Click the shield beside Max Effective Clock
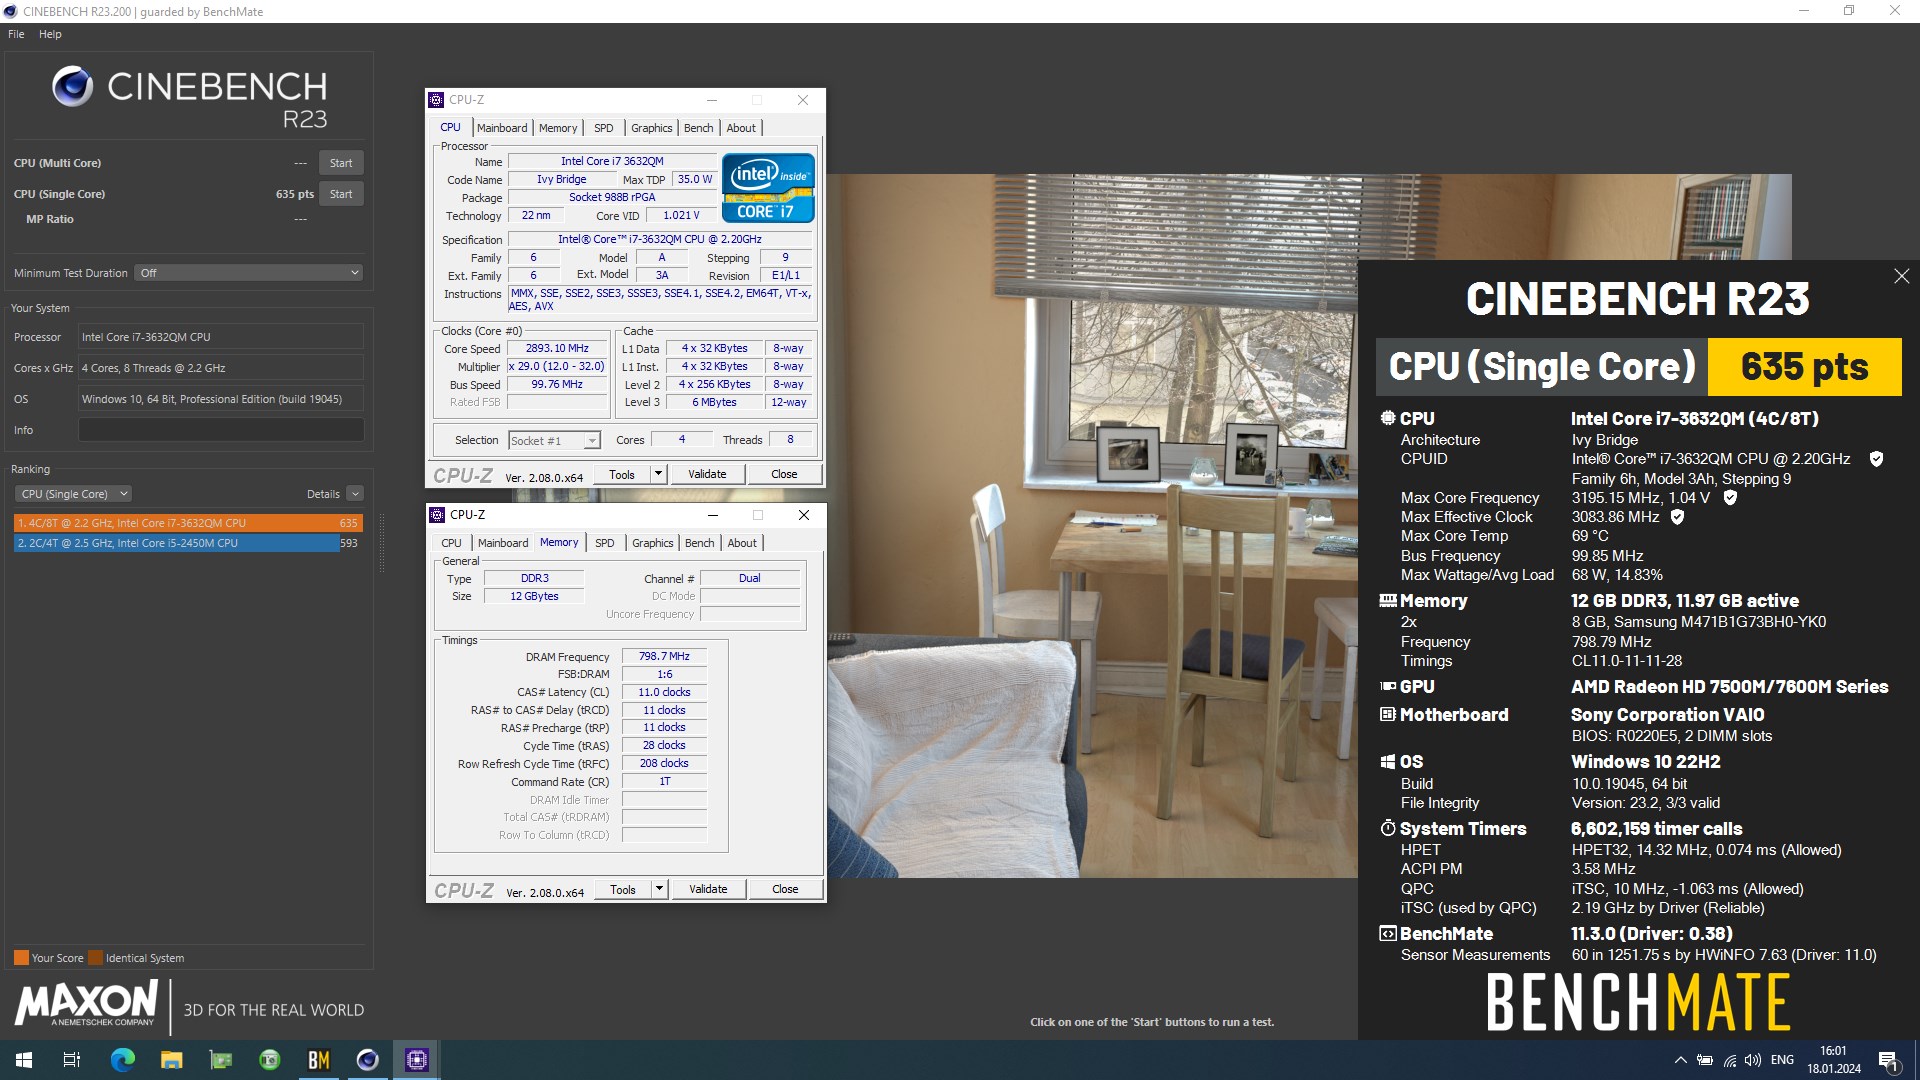This screenshot has width=1920, height=1080. pyautogui.click(x=1677, y=517)
